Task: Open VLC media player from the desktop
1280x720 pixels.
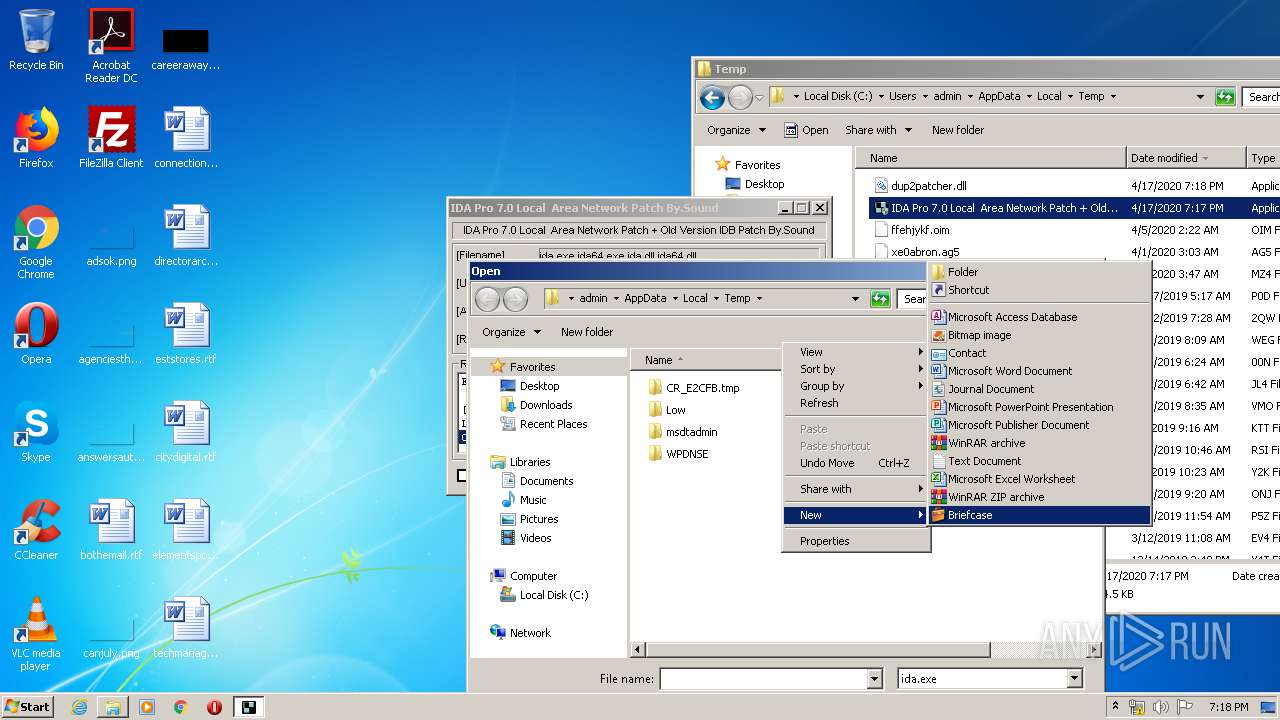Action: tap(36, 634)
